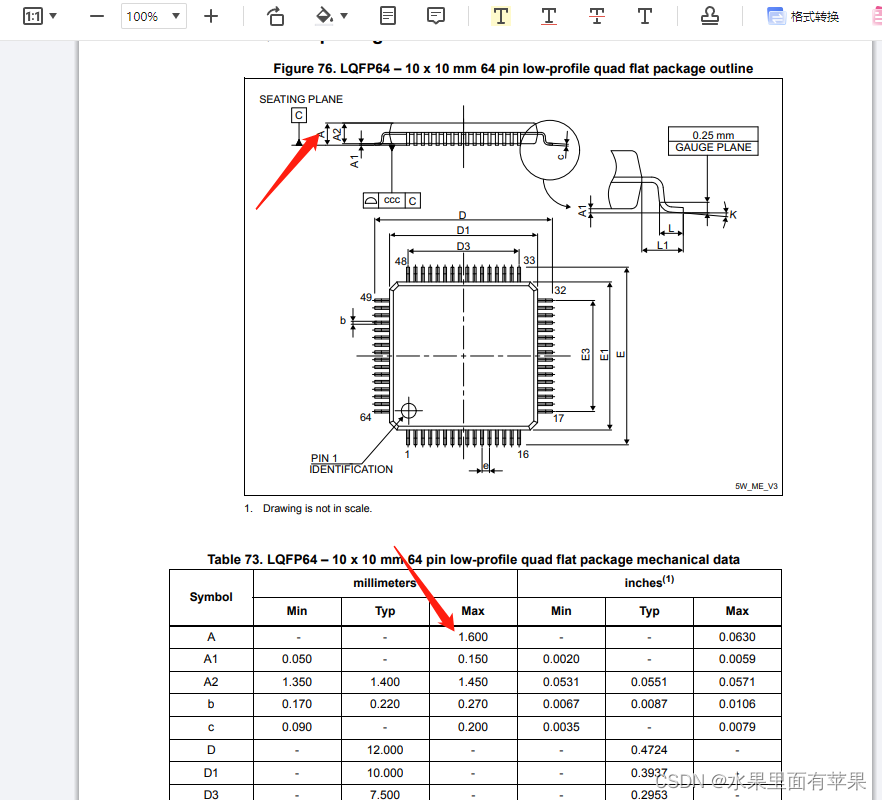The image size is (882, 800).
Task: Select the underline text tool
Action: [x=549, y=16]
